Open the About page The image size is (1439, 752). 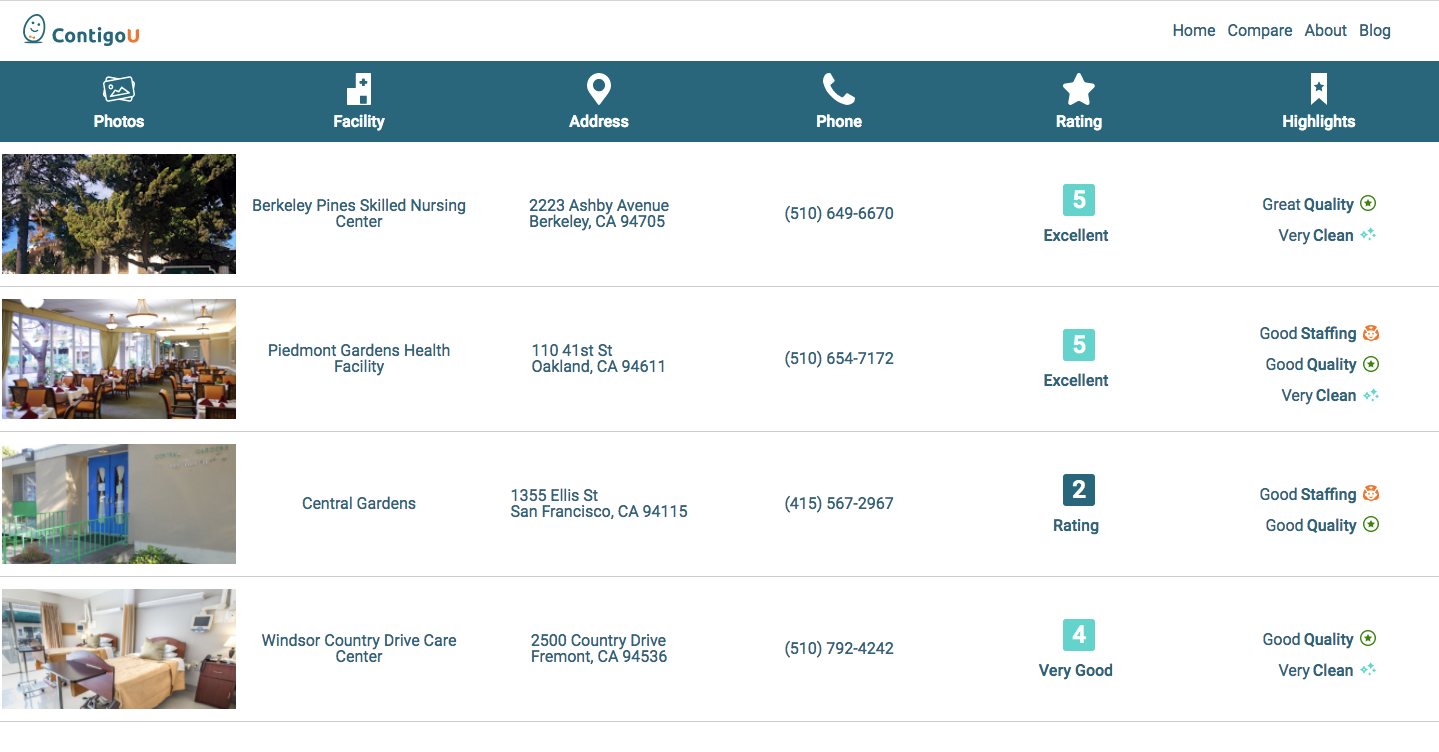(1326, 31)
